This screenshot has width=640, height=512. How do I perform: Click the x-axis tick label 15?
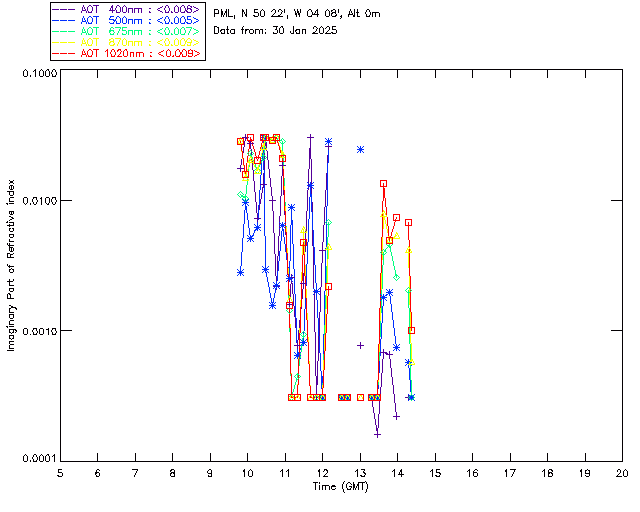click(435, 473)
